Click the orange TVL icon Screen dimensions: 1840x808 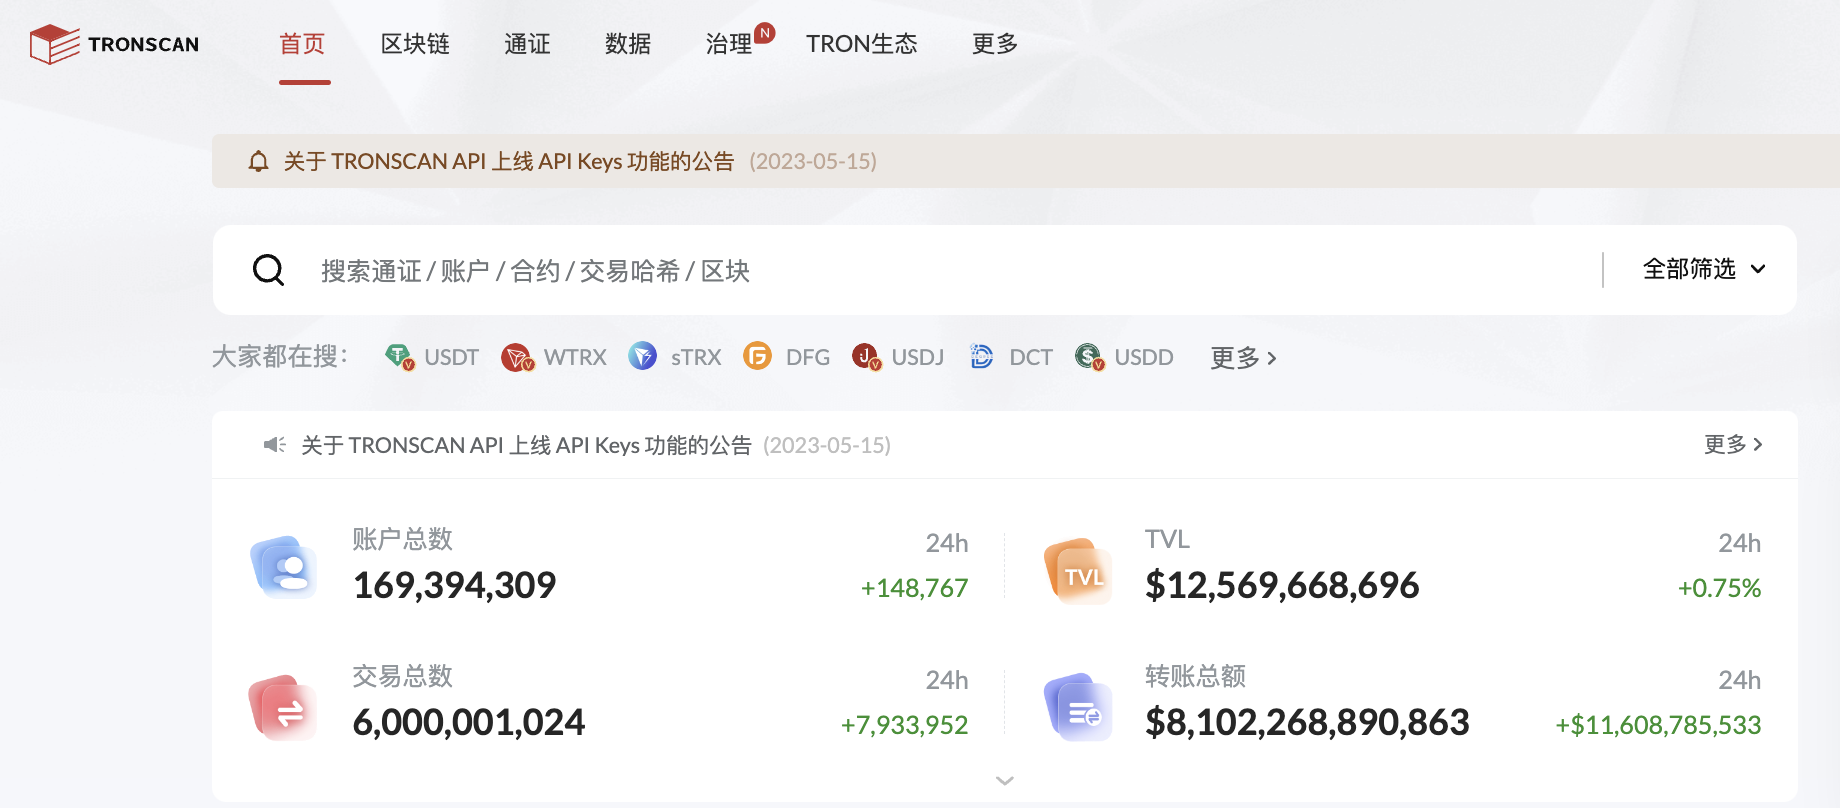1077,571
